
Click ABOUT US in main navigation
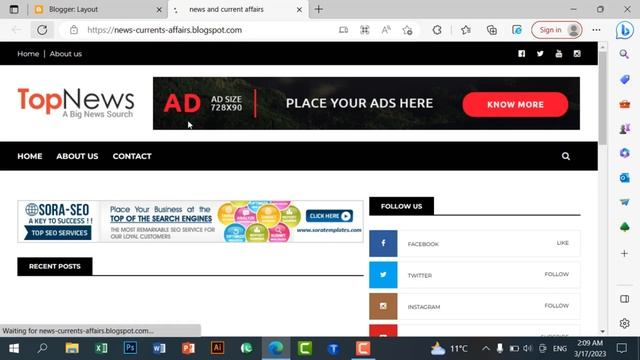pyautogui.click(x=77, y=156)
